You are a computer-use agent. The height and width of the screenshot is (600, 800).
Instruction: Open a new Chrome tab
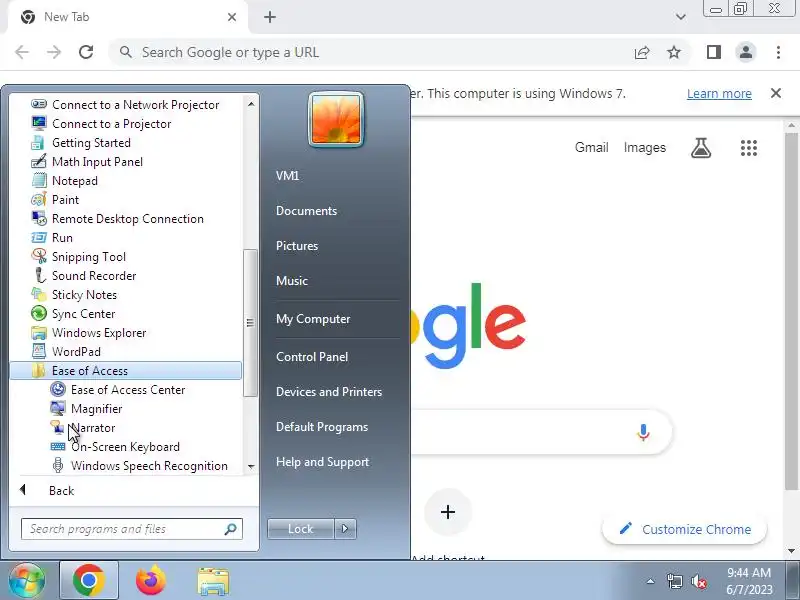(x=270, y=17)
